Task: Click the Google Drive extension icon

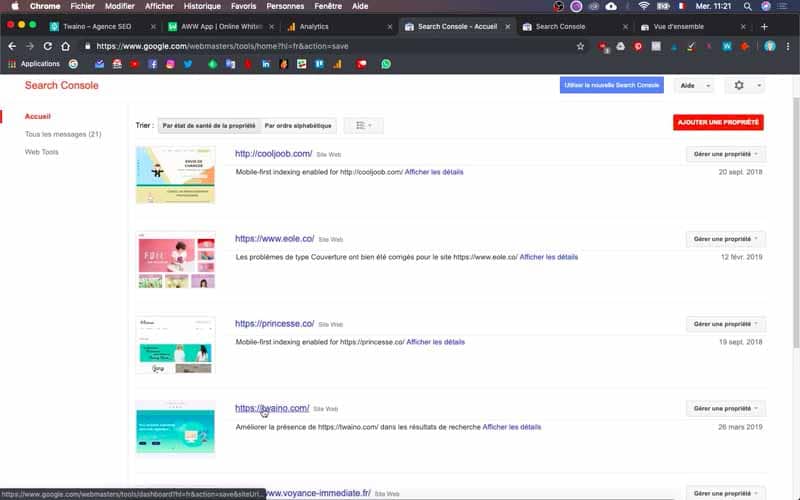Action: pyautogui.click(x=620, y=46)
